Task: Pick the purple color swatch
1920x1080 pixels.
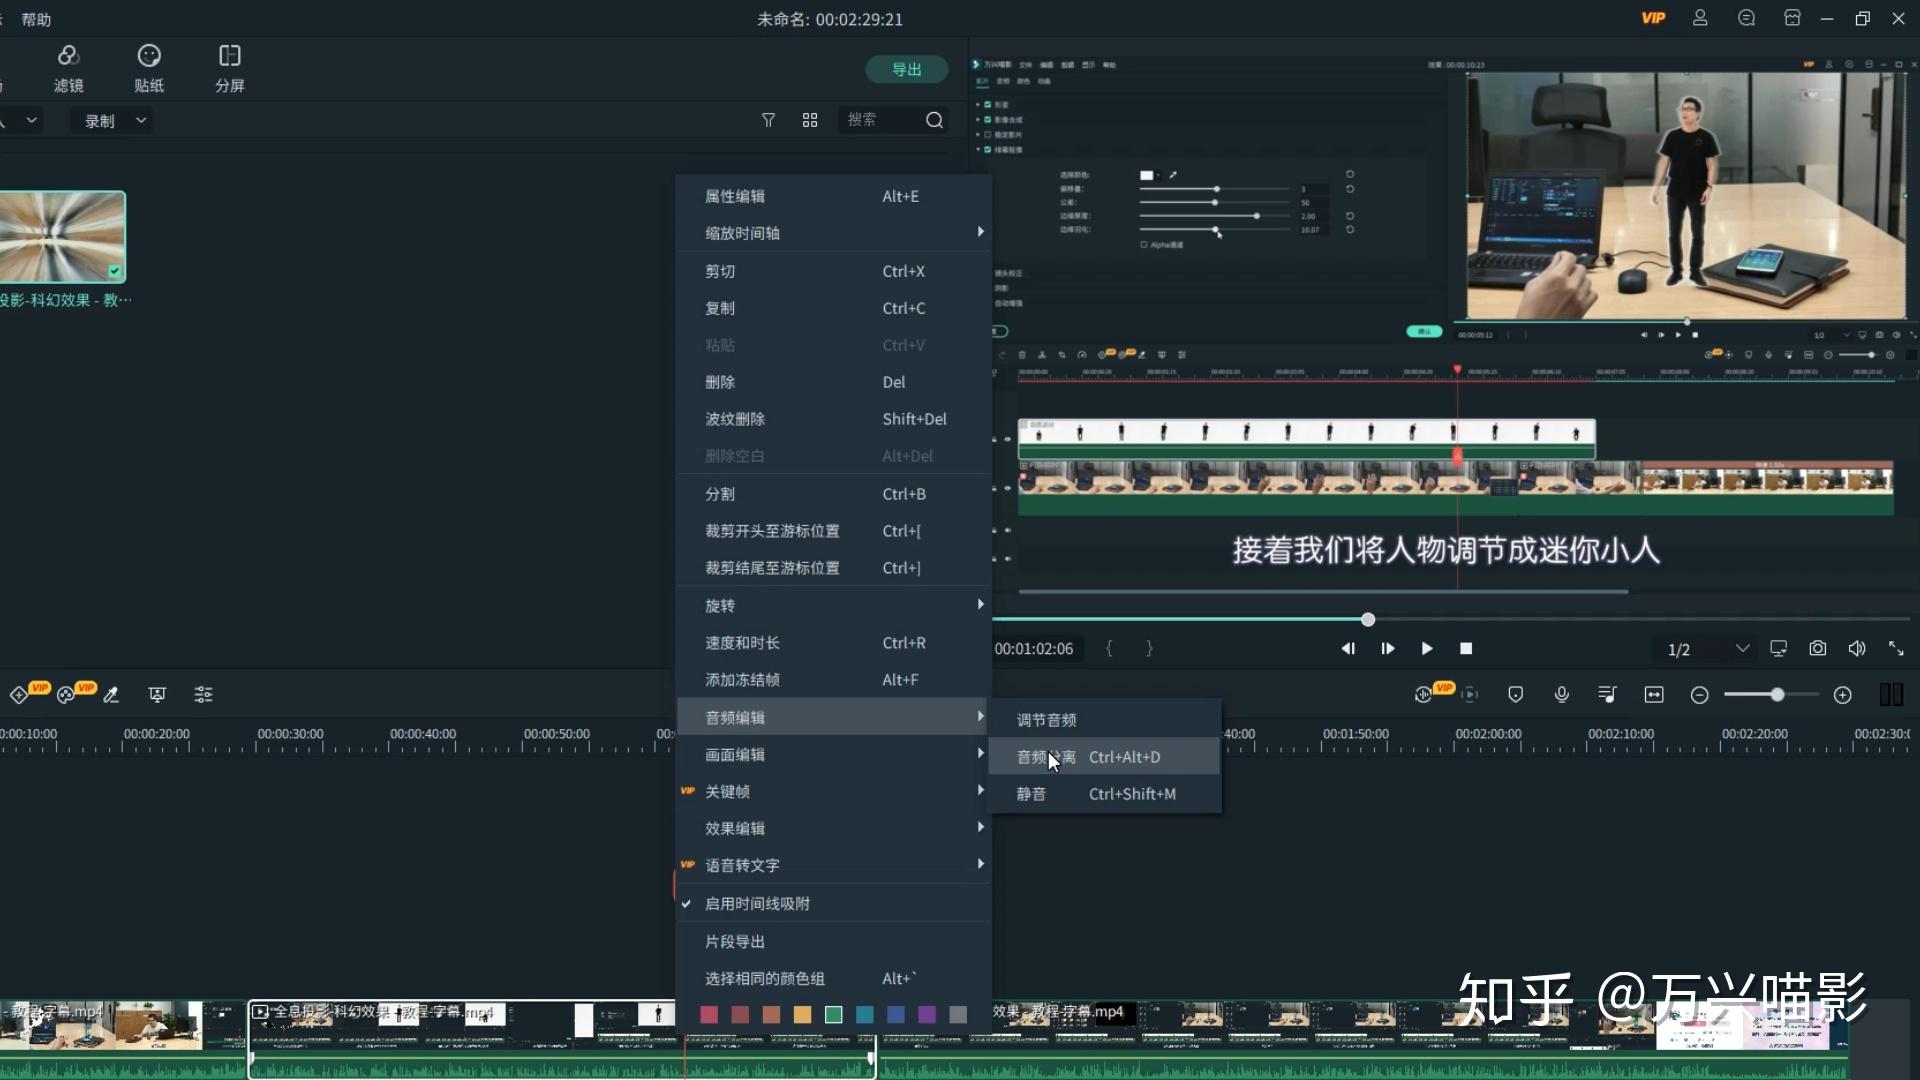Action: (x=926, y=1015)
